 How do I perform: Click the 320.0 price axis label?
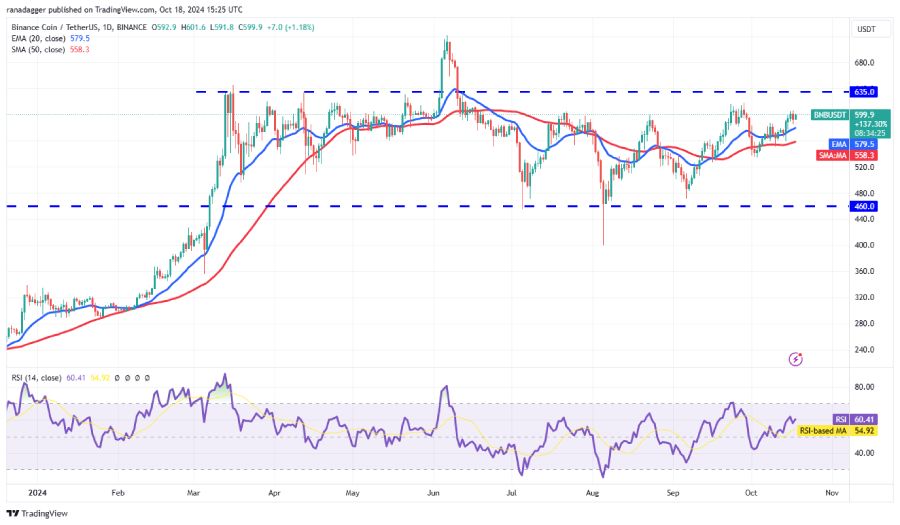pos(864,297)
